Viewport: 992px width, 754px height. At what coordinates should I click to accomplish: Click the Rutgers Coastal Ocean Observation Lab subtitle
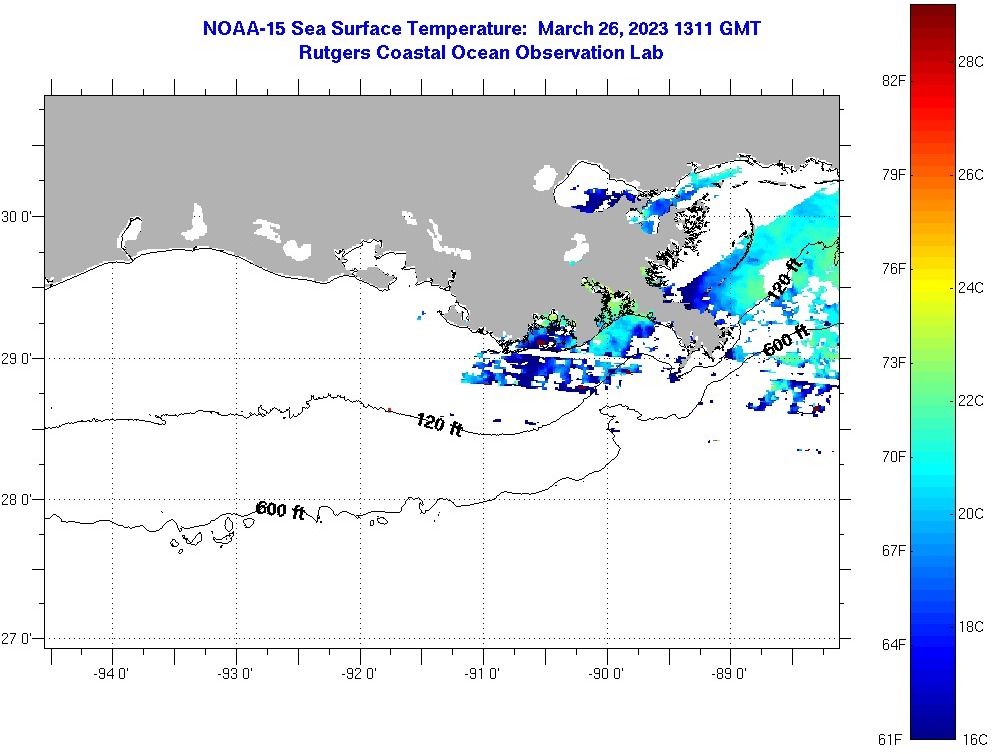[481, 53]
